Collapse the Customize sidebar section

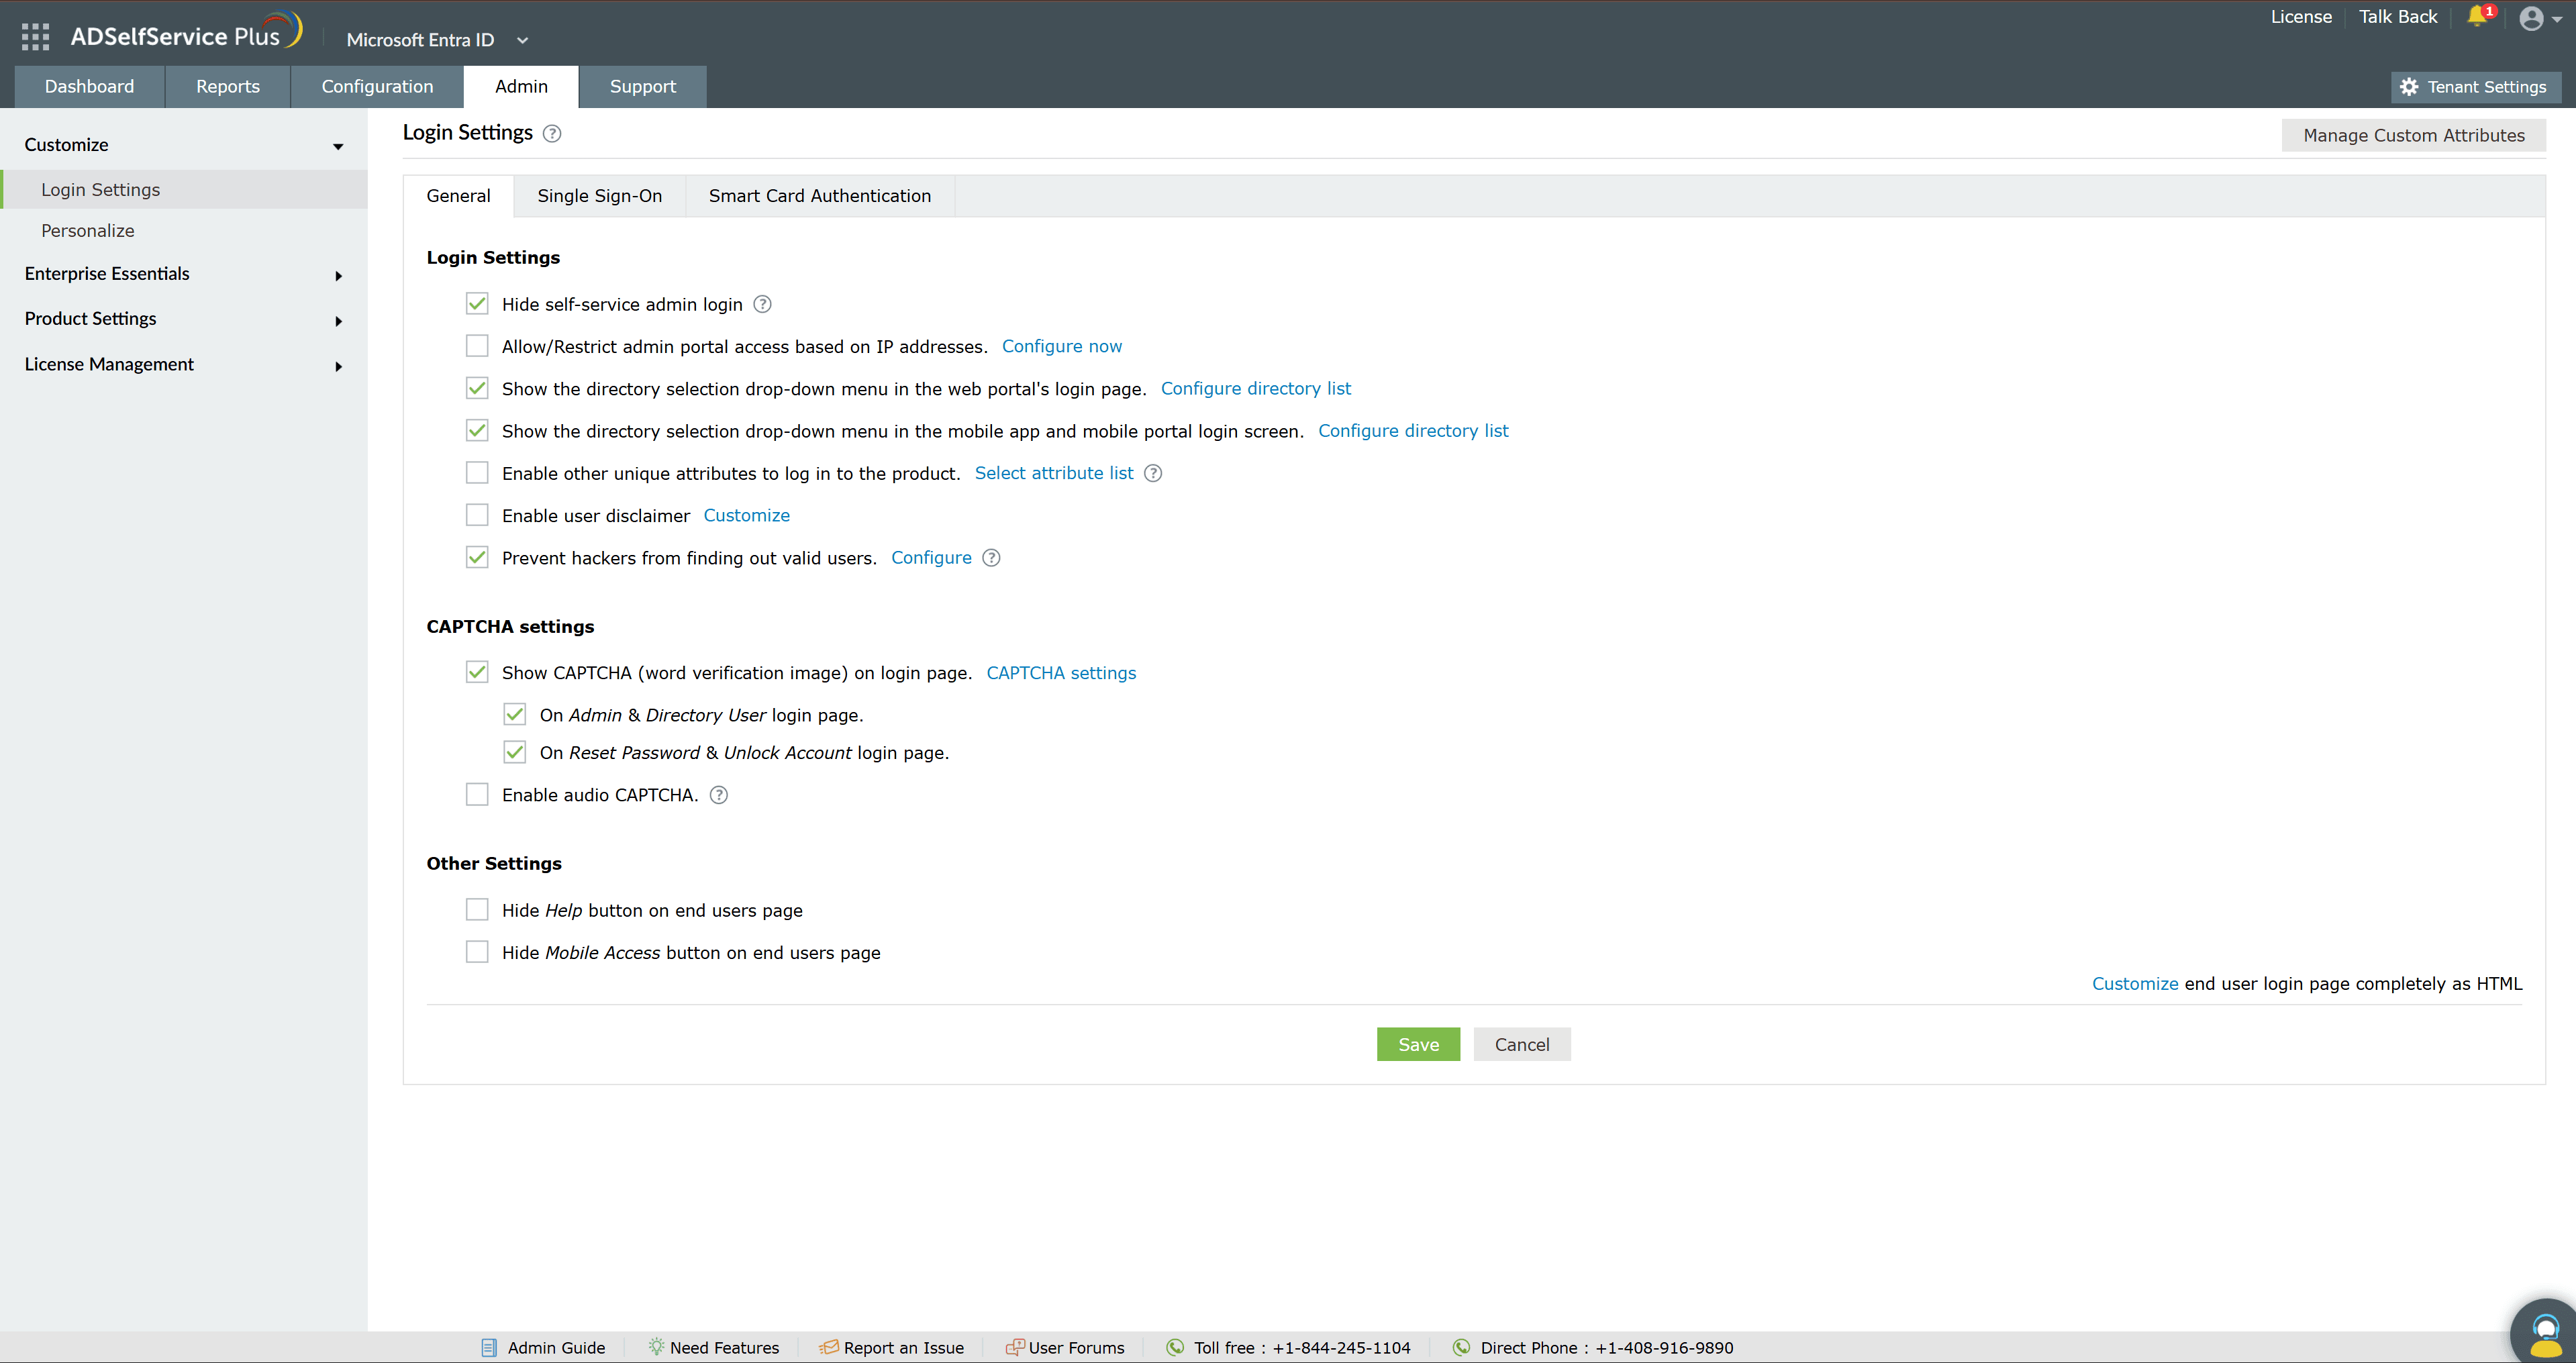[338, 147]
